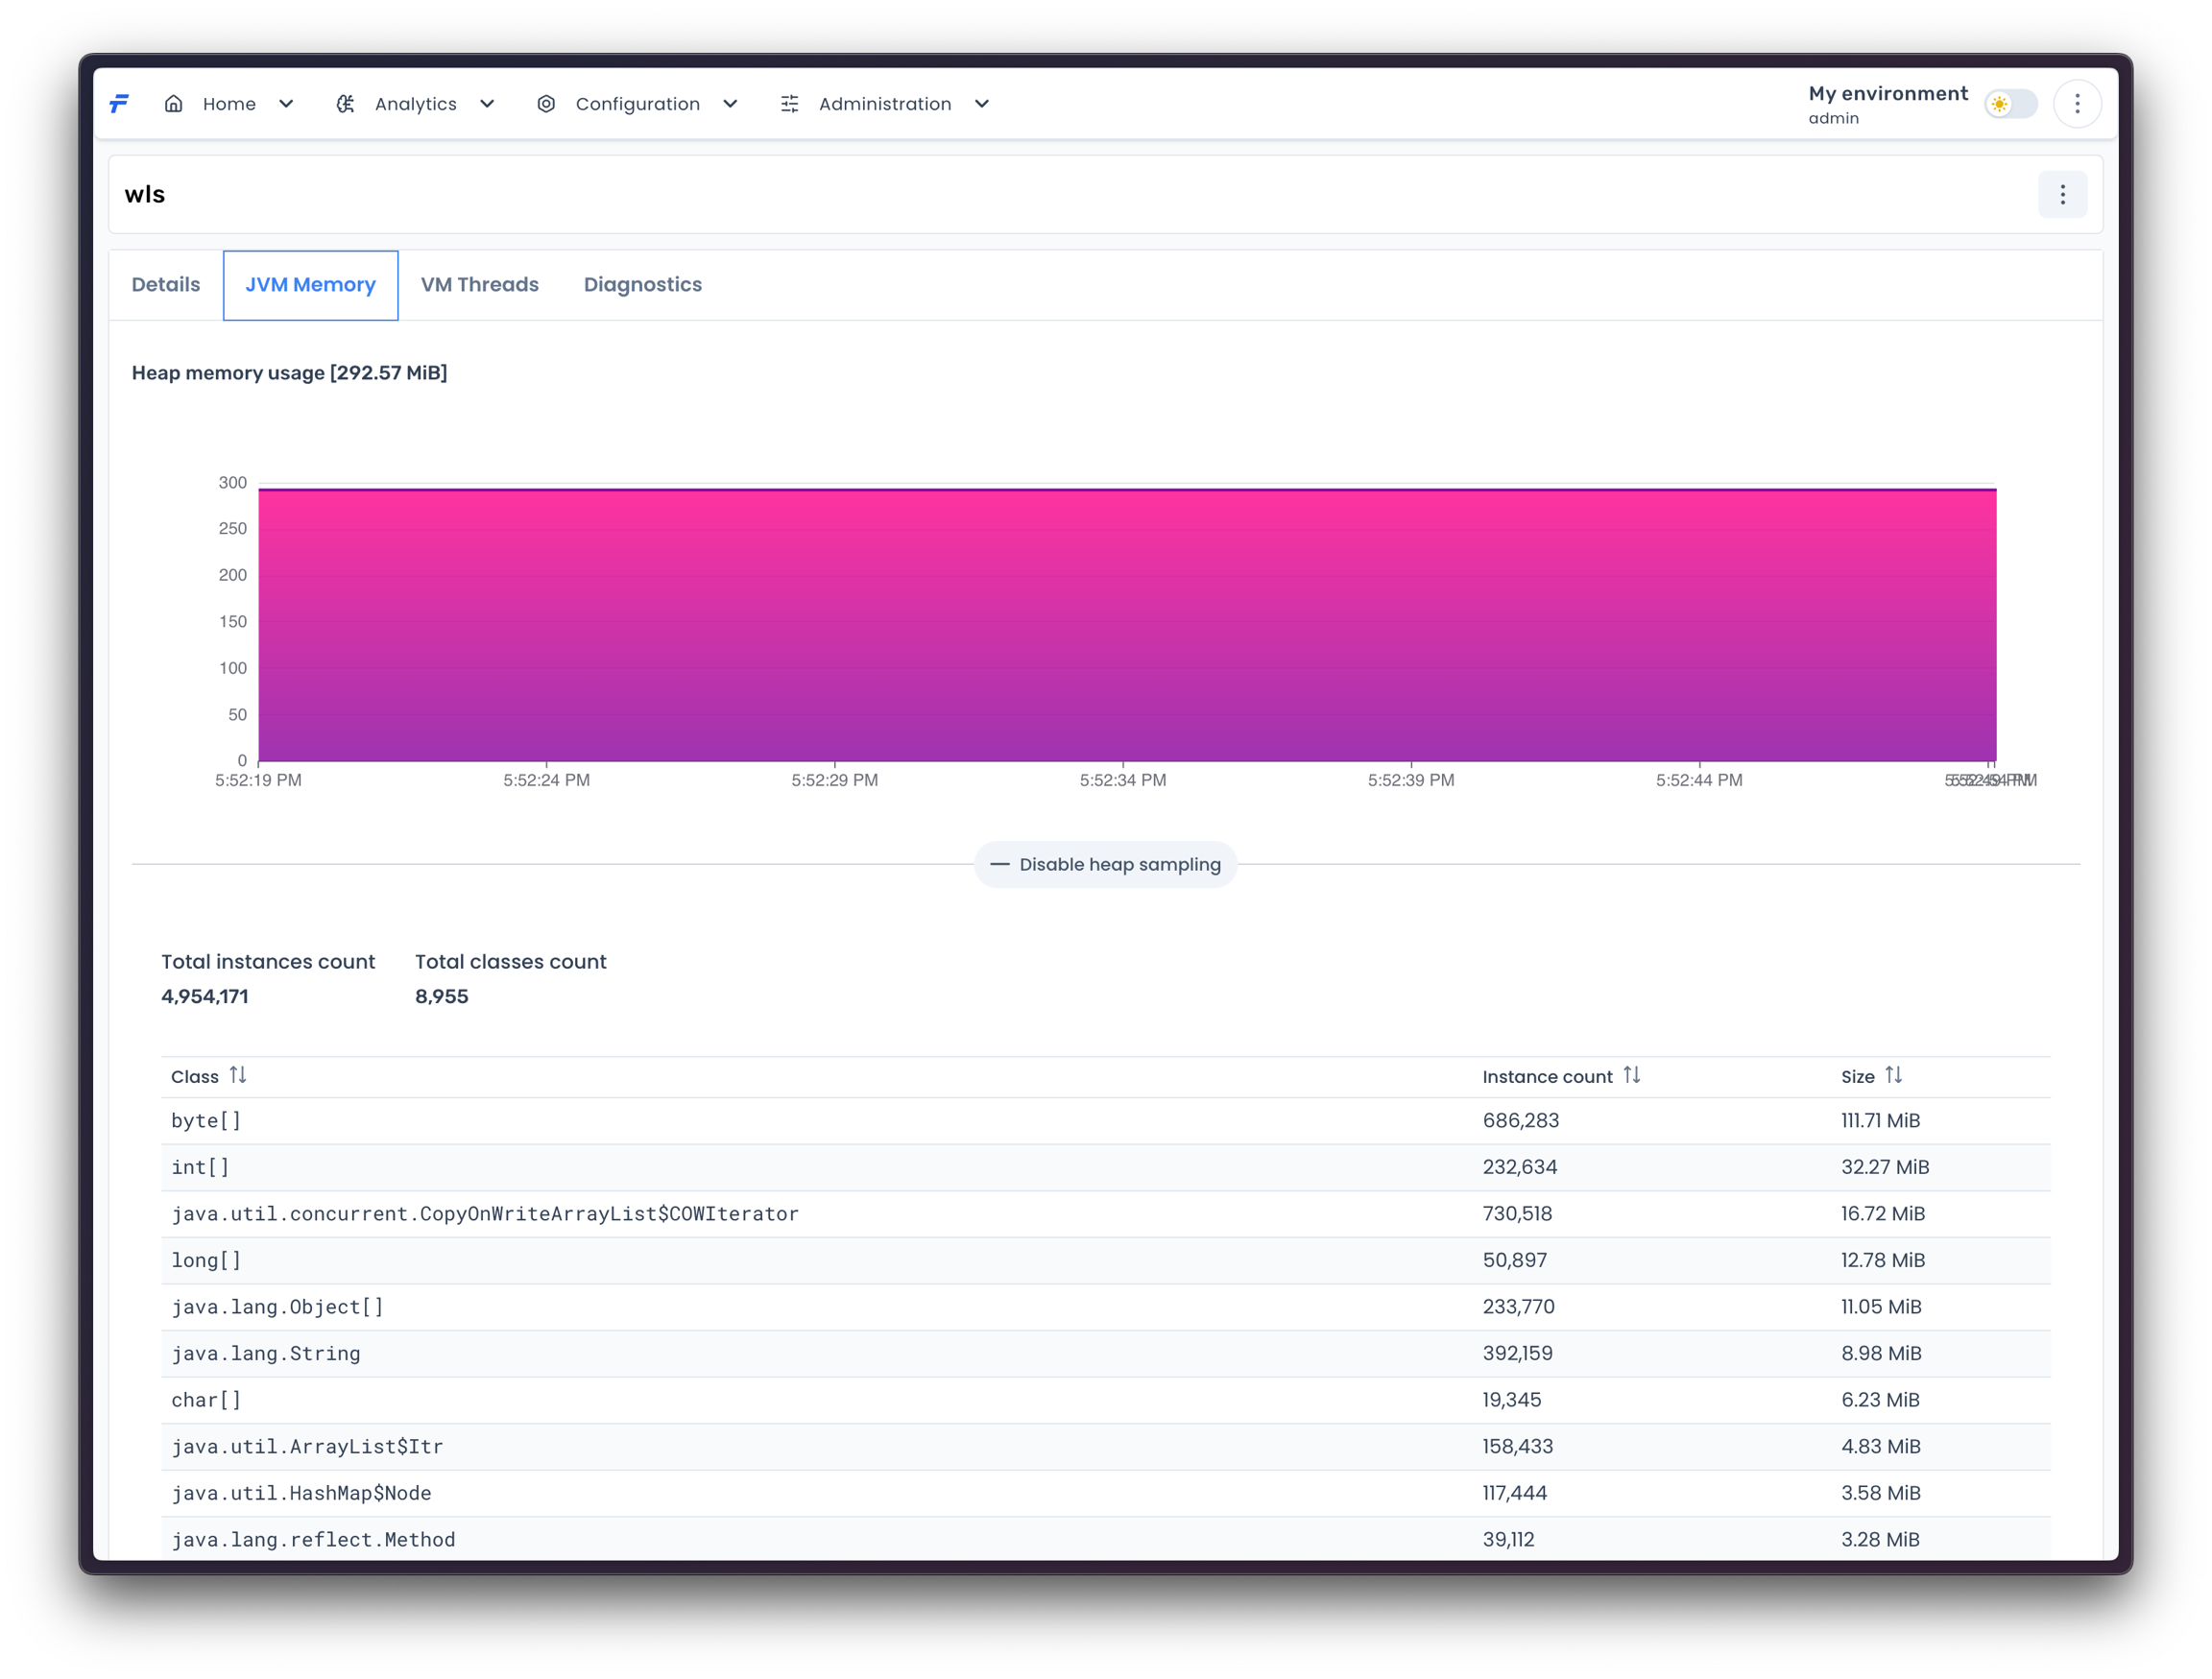
Task: Open the Diagnostics tab
Action: (x=642, y=285)
